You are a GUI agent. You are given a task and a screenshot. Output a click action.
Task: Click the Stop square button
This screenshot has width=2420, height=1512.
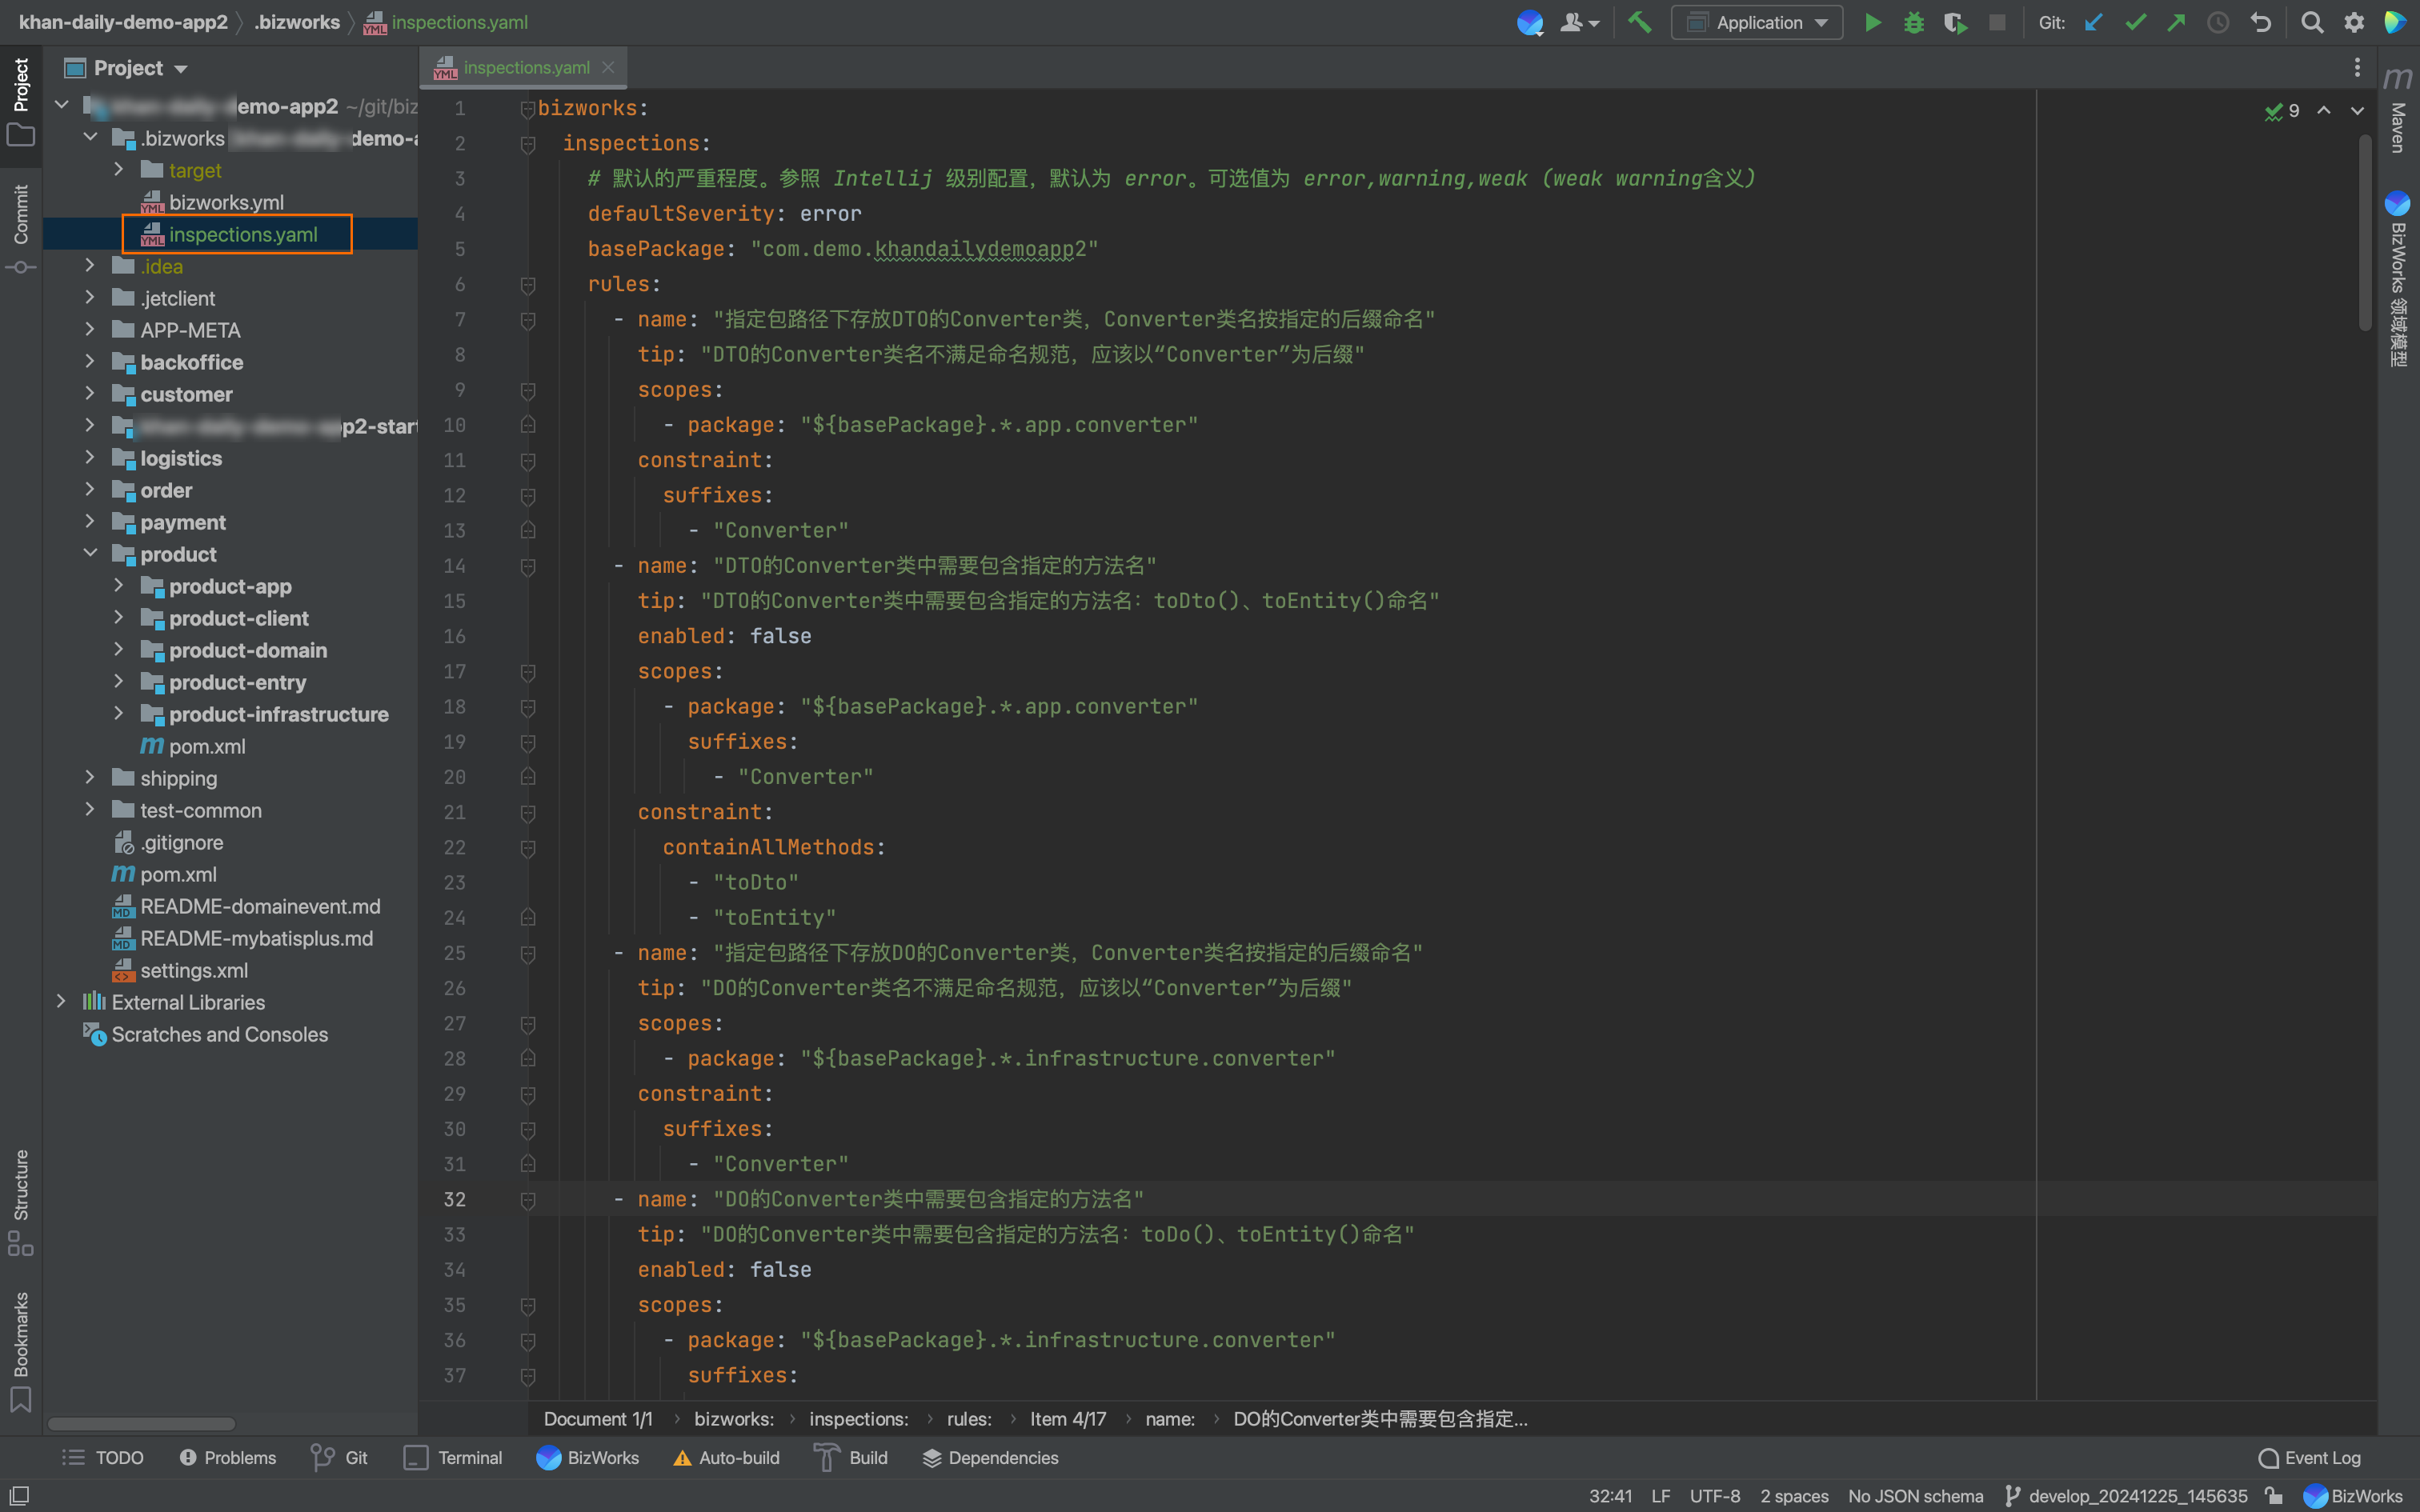(x=1997, y=22)
